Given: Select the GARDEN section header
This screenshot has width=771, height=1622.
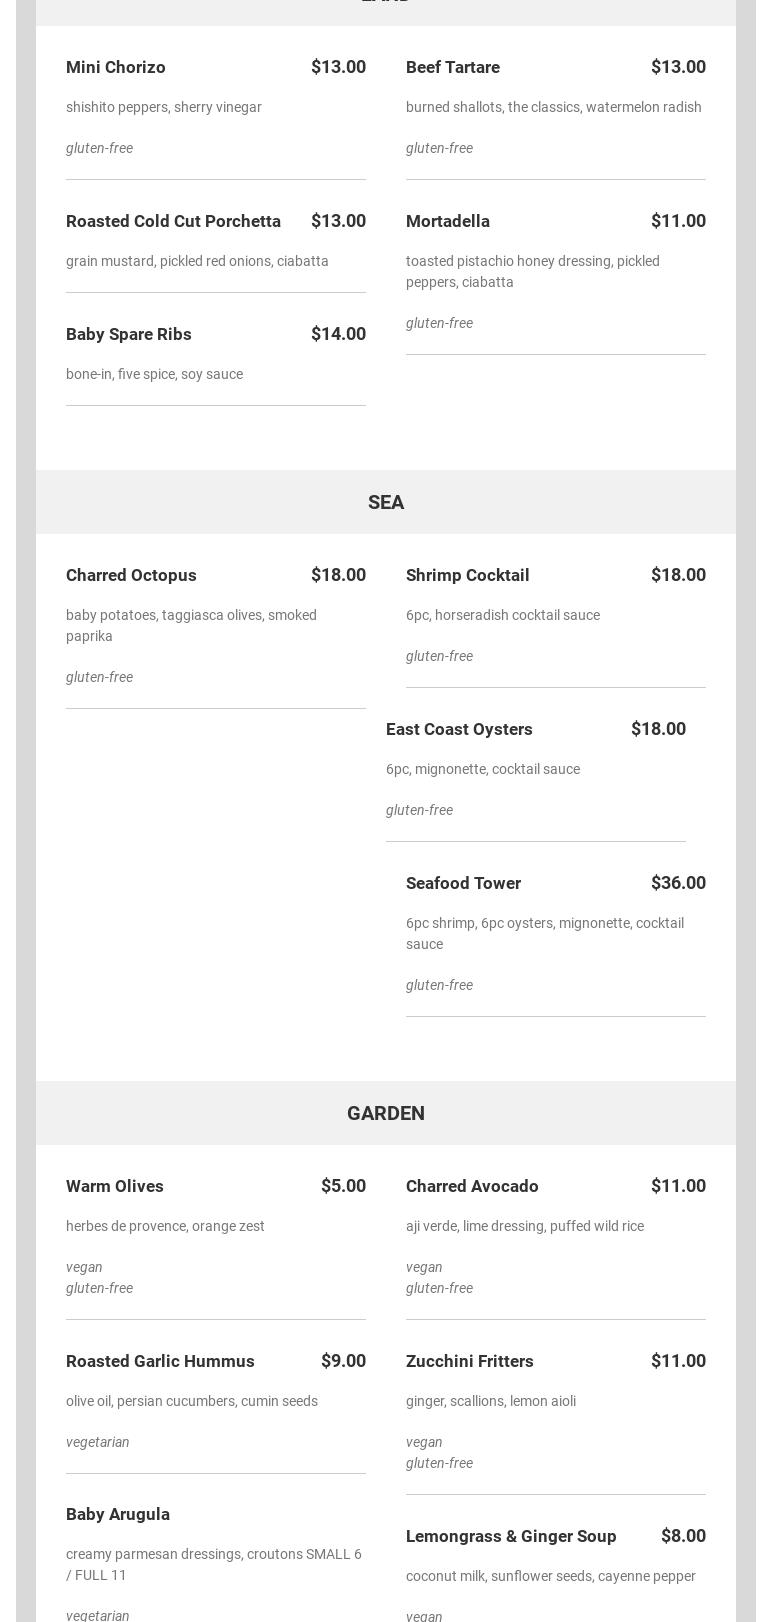Looking at the screenshot, I should (x=386, y=1113).
